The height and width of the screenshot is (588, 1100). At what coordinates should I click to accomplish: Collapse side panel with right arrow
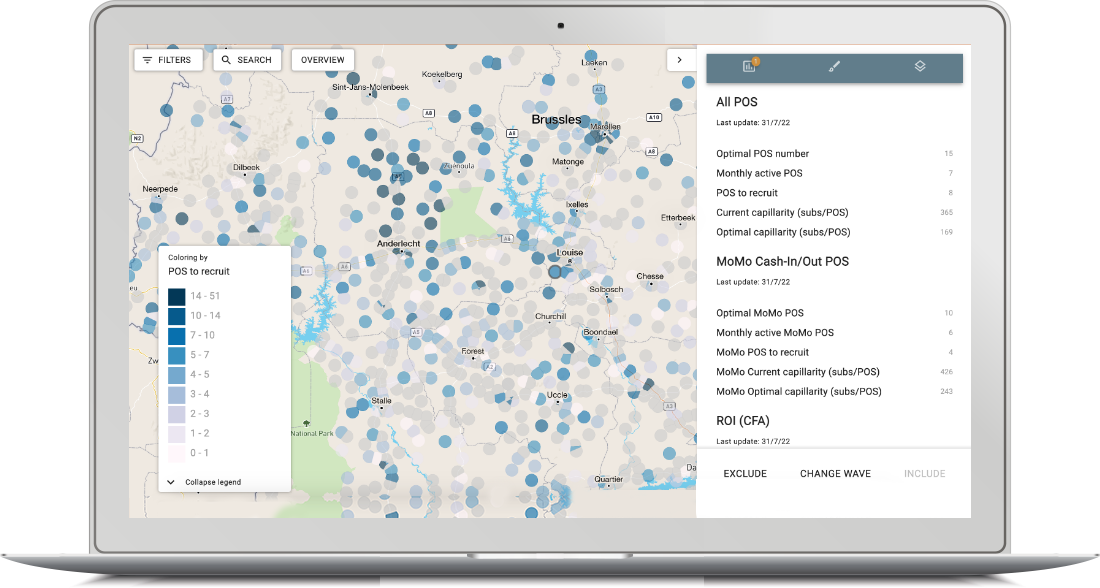pos(679,60)
